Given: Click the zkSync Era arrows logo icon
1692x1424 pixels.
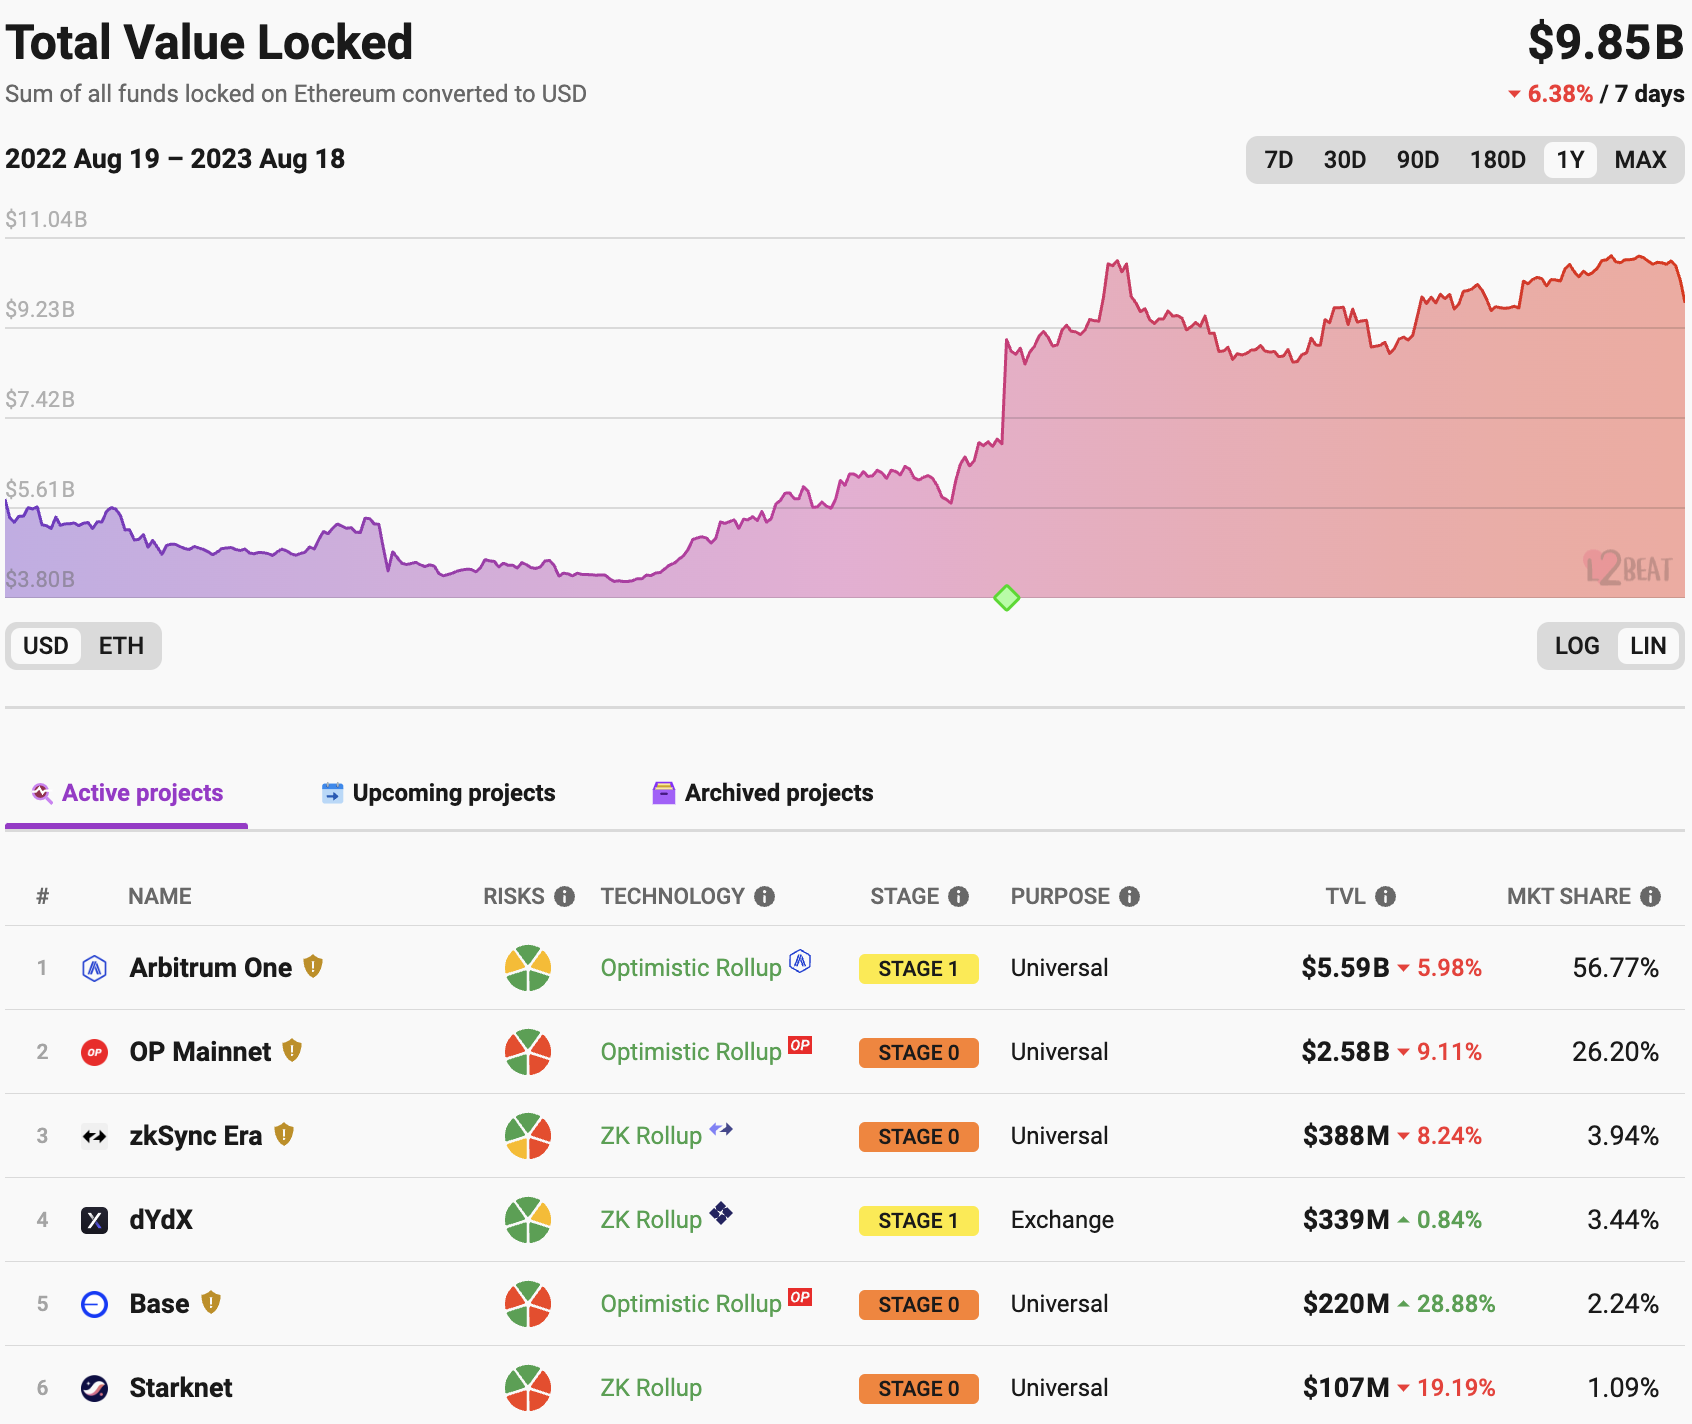Looking at the screenshot, I should click(x=94, y=1136).
